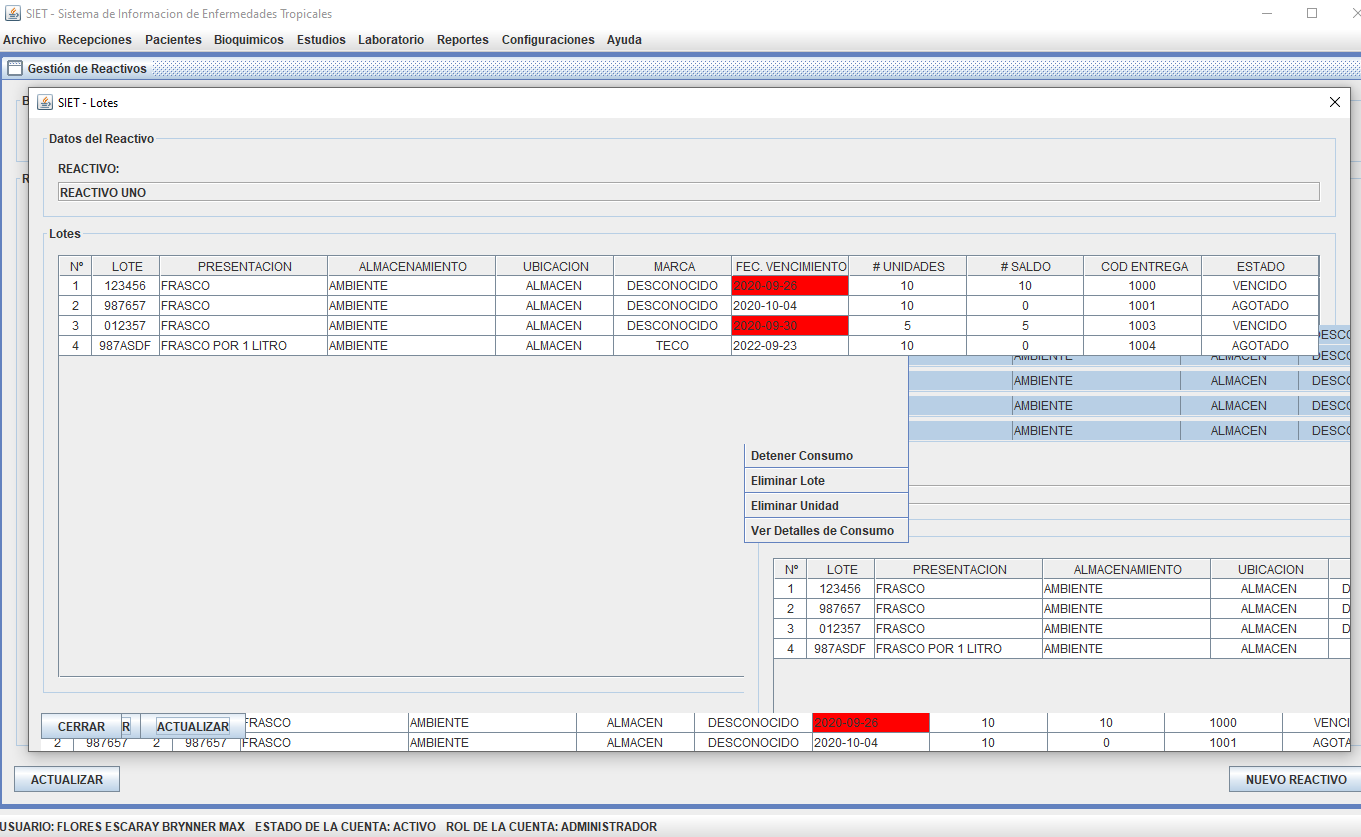This screenshot has width=1361, height=837.
Task: Select lote 012357 in top table
Action: [x=127, y=326]
